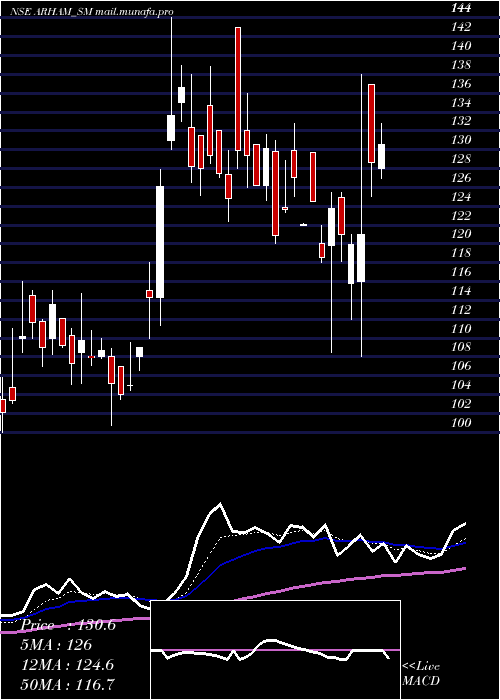Click the 110 price axis label
Viewport: 500px width, 700px height.
coord(461,328)
